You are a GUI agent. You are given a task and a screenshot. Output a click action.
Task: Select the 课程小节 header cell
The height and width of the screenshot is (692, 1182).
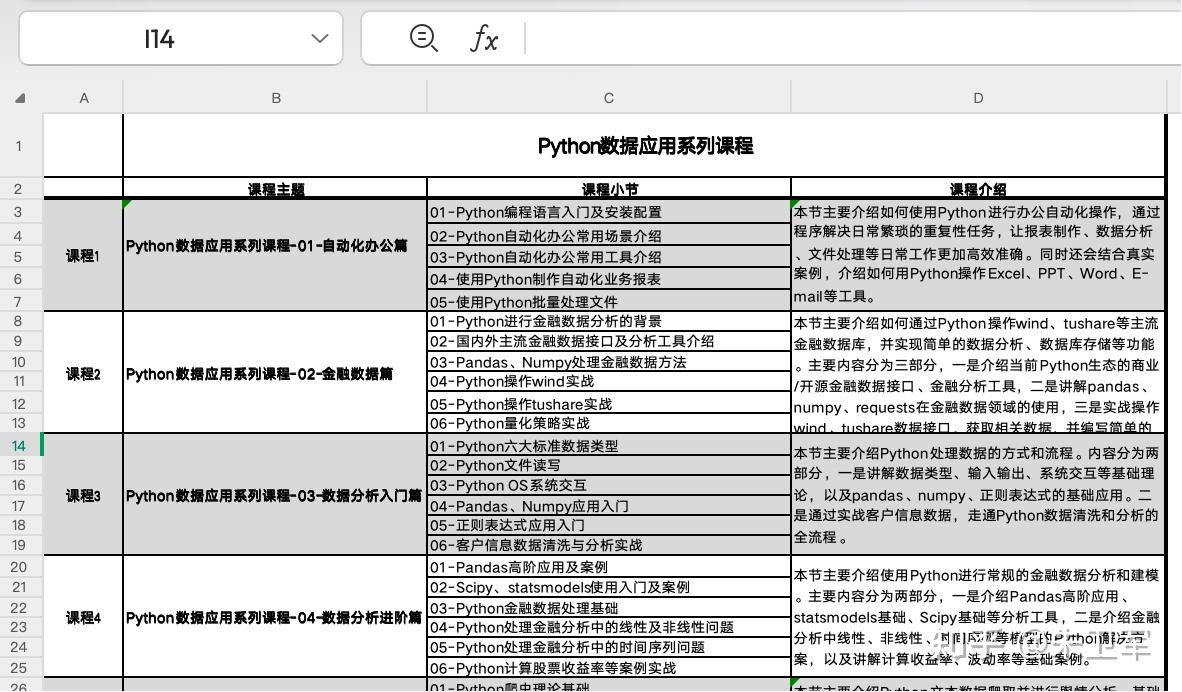click(608, 189)
